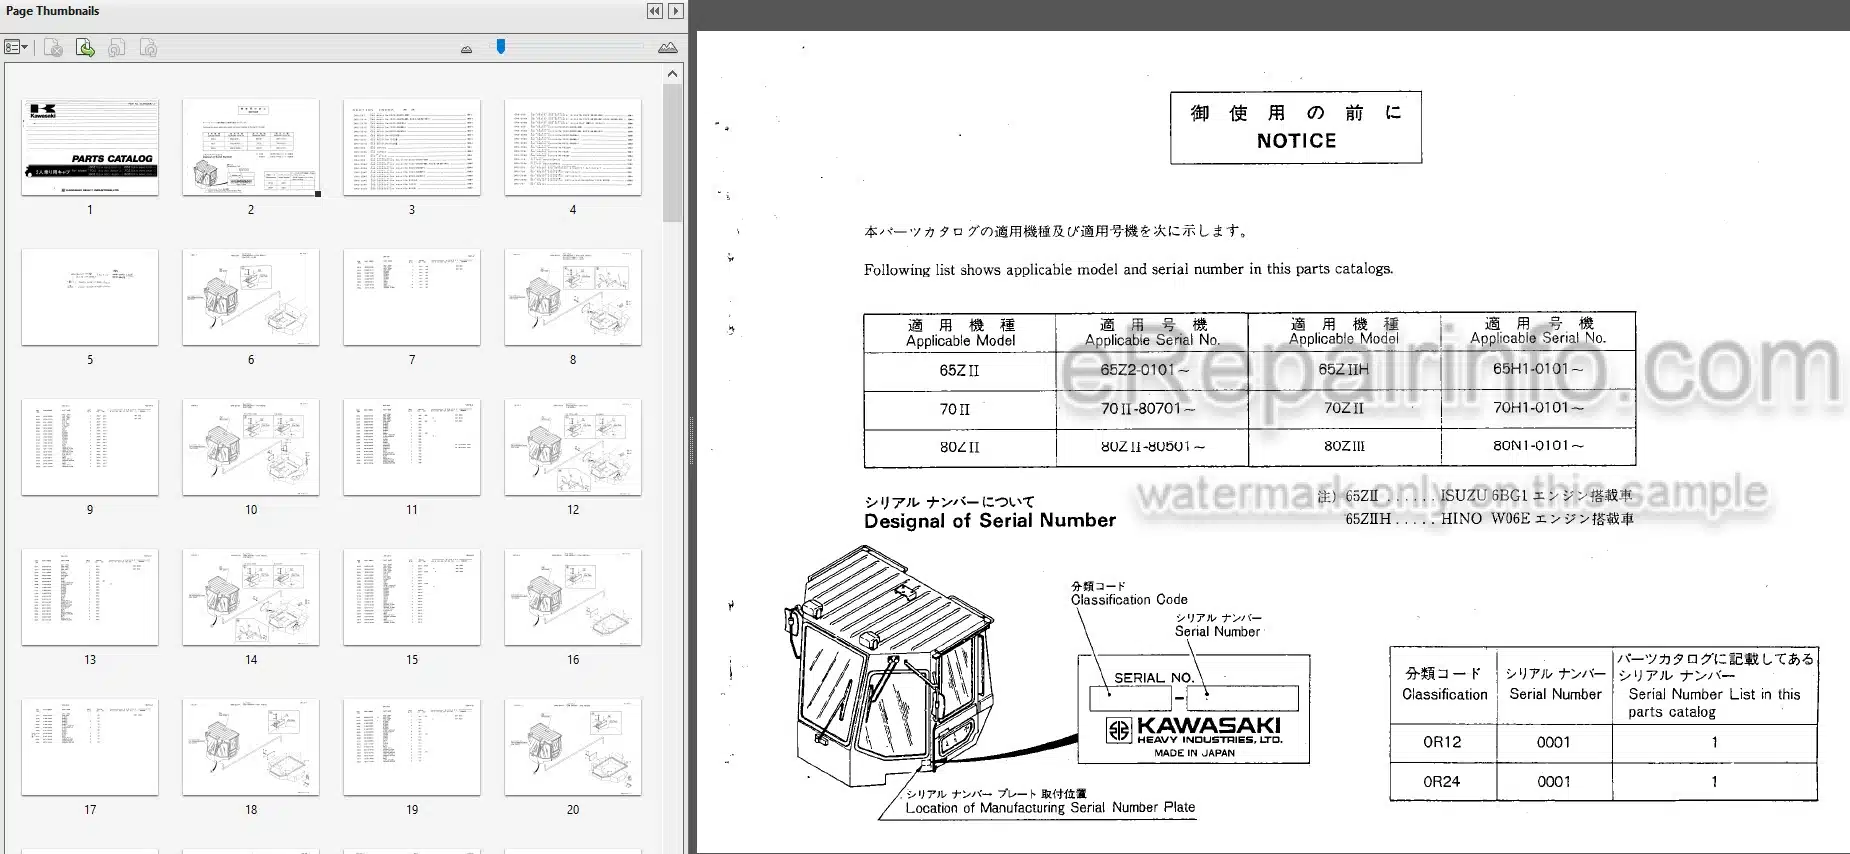This screenshot has height=854, width=1850.
Task: Select page 2 thumbnail
Action: 251,147
